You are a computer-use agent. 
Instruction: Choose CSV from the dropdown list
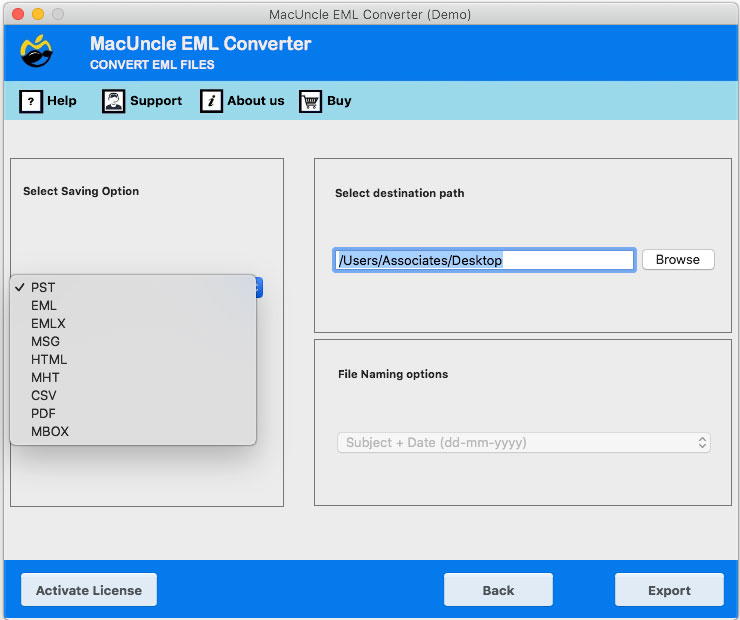133,395
